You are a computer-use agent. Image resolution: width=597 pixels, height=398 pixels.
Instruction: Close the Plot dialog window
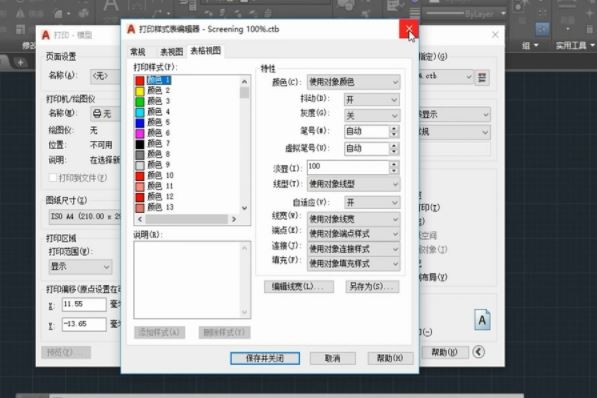point(495,35)
